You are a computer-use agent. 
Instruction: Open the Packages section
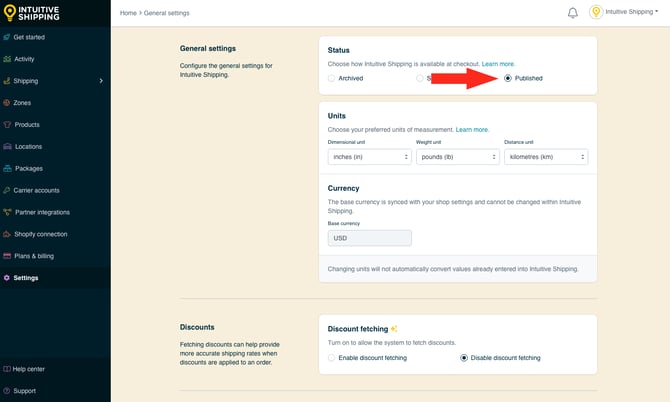(x=29, y=168)
